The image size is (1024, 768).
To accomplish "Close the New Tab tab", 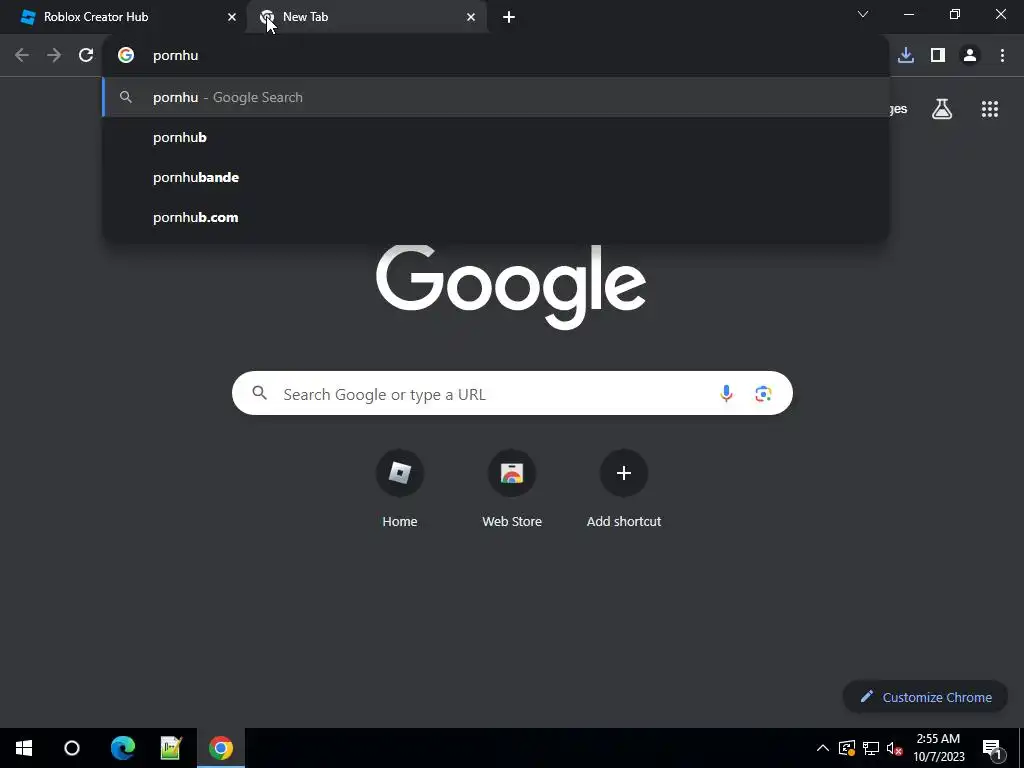I will (x=471, y=17).
